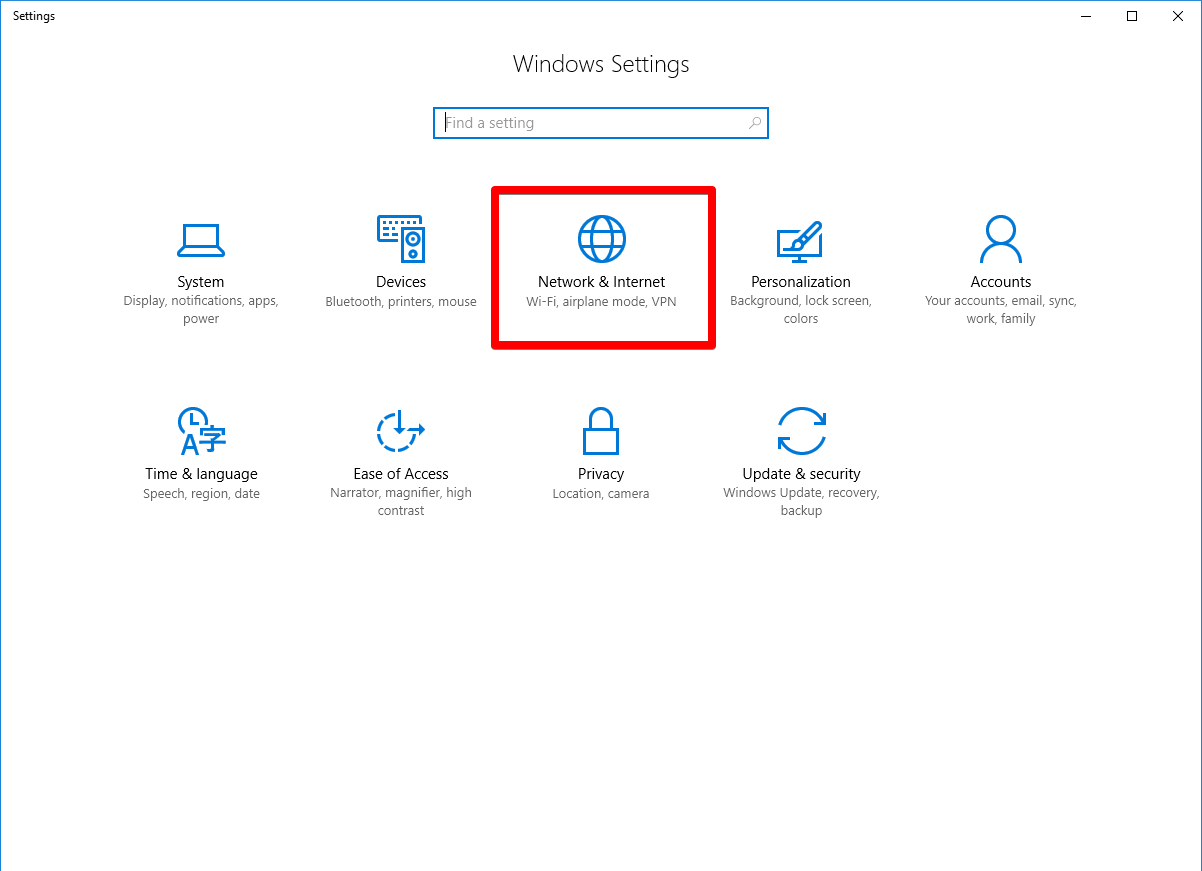Select the Personalization label

801,282
